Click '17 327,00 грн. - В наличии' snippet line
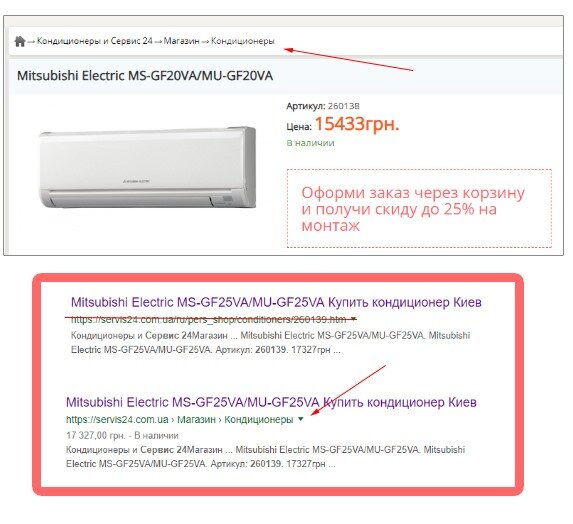 122,436
